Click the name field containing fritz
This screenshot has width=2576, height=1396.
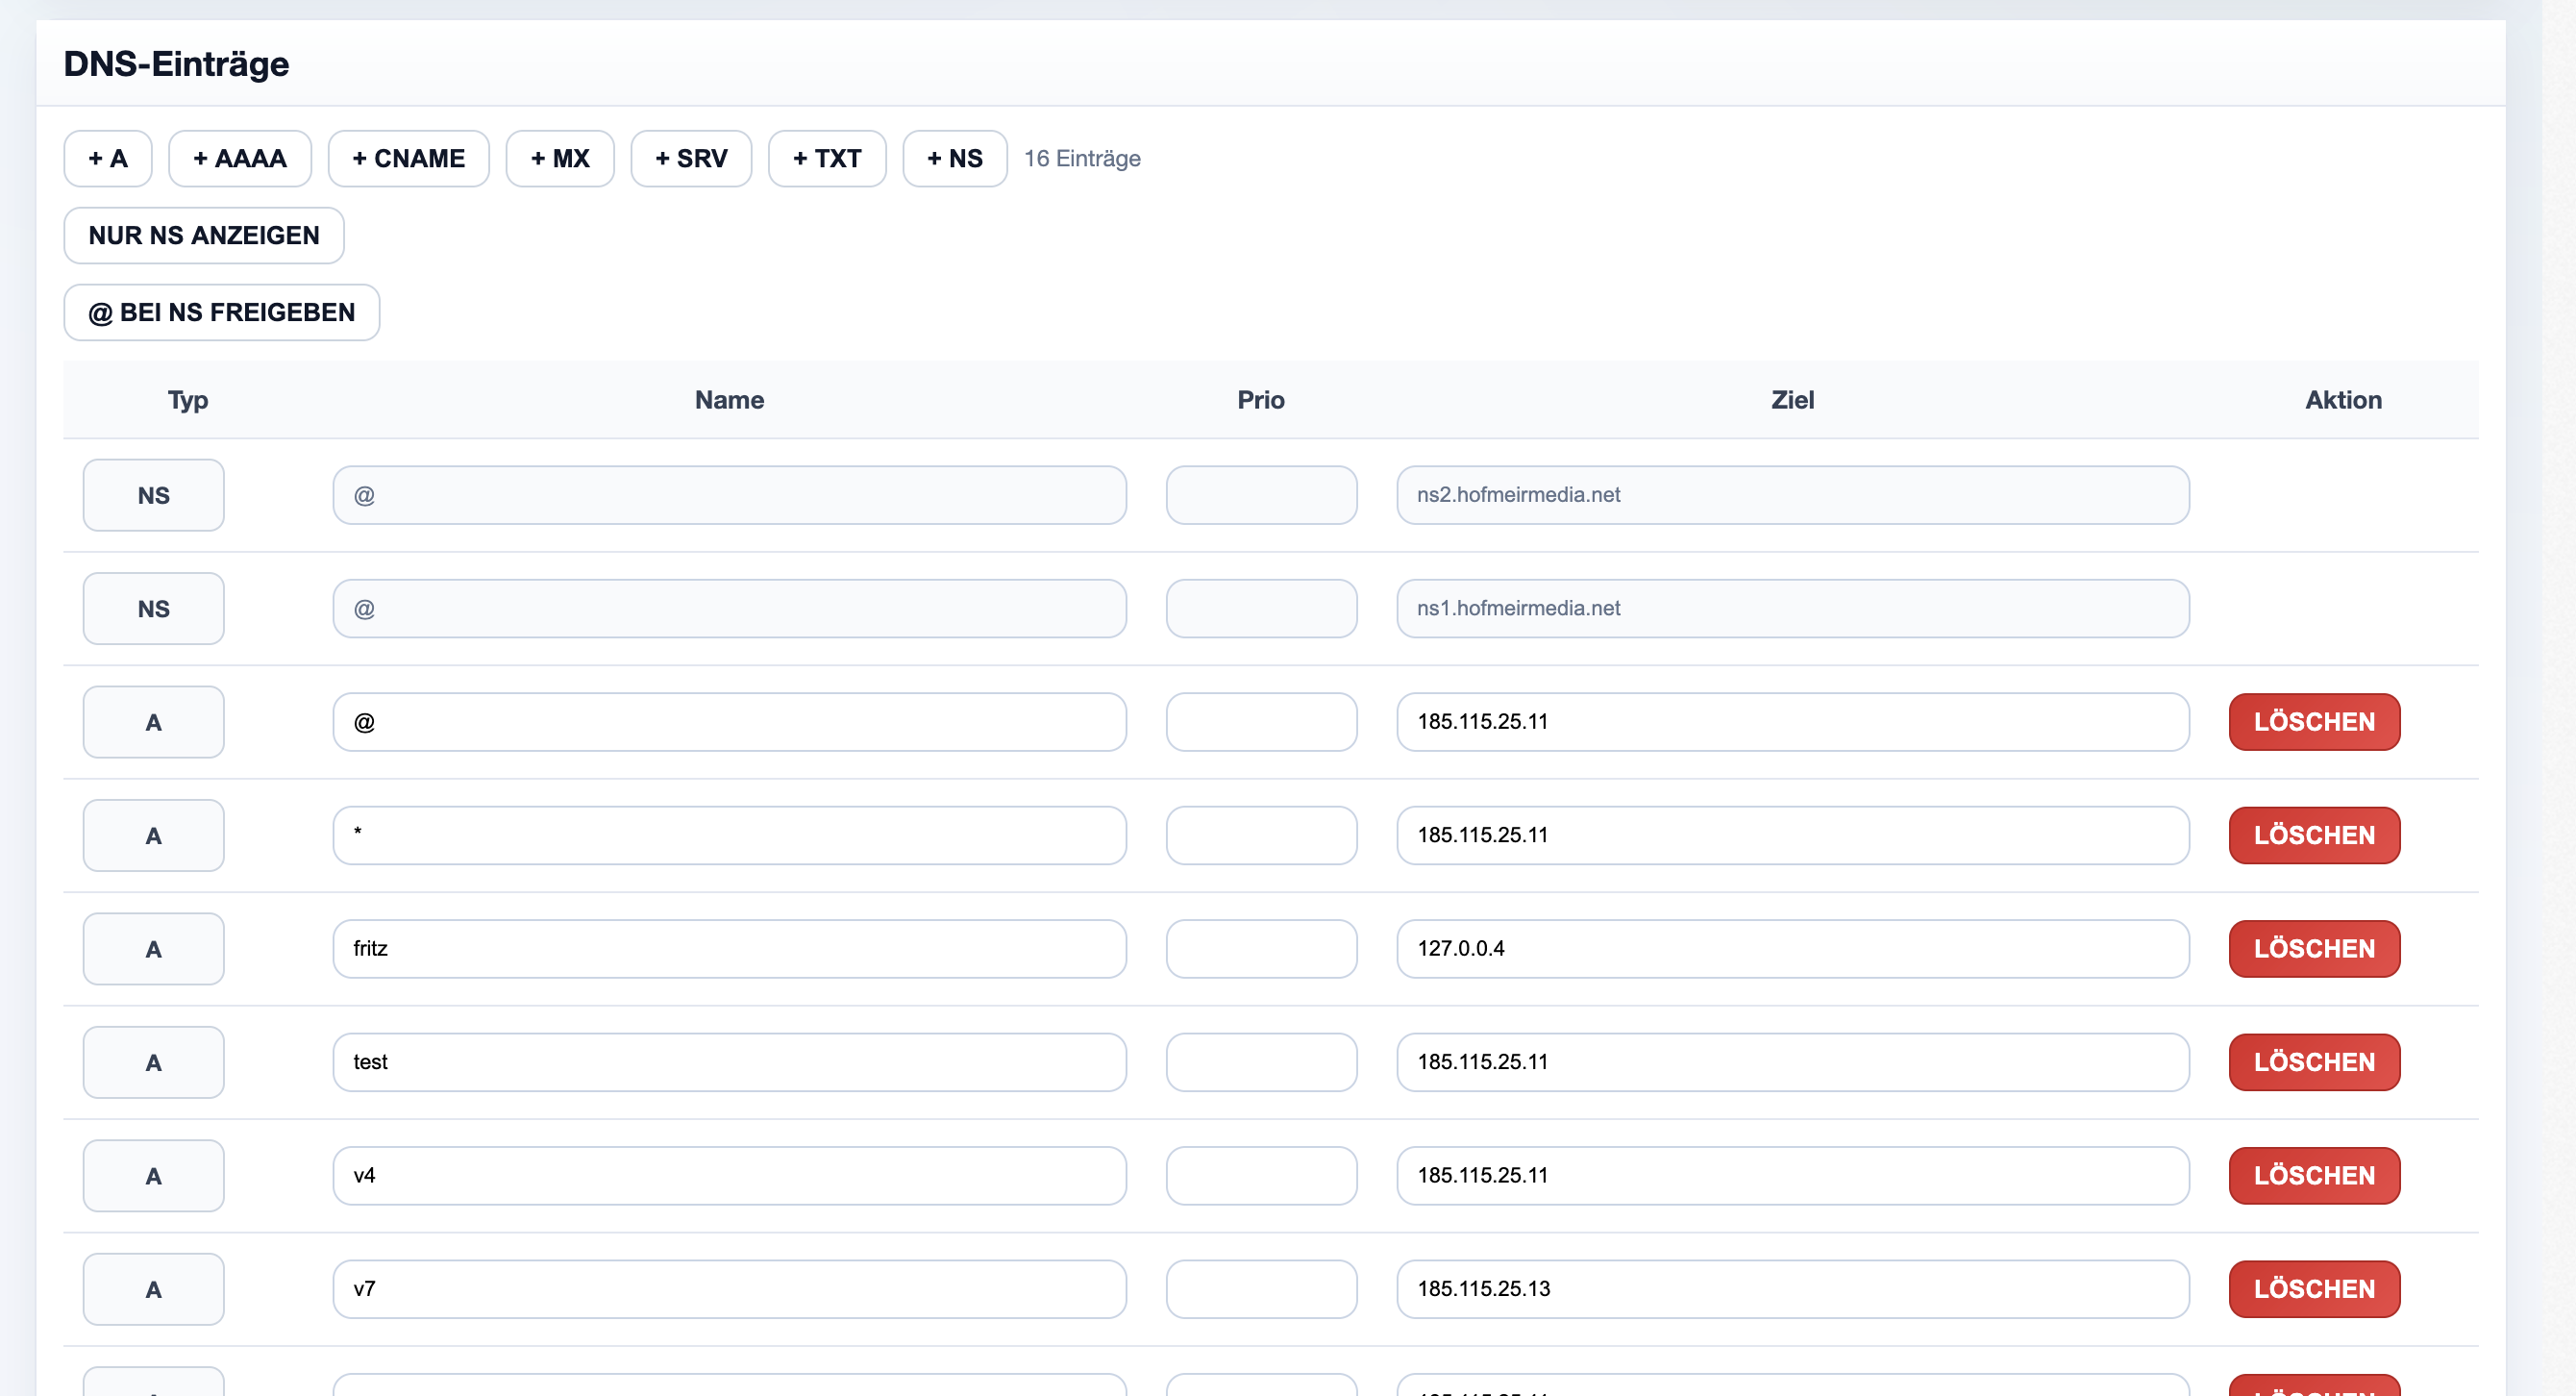tap(729, 948)
